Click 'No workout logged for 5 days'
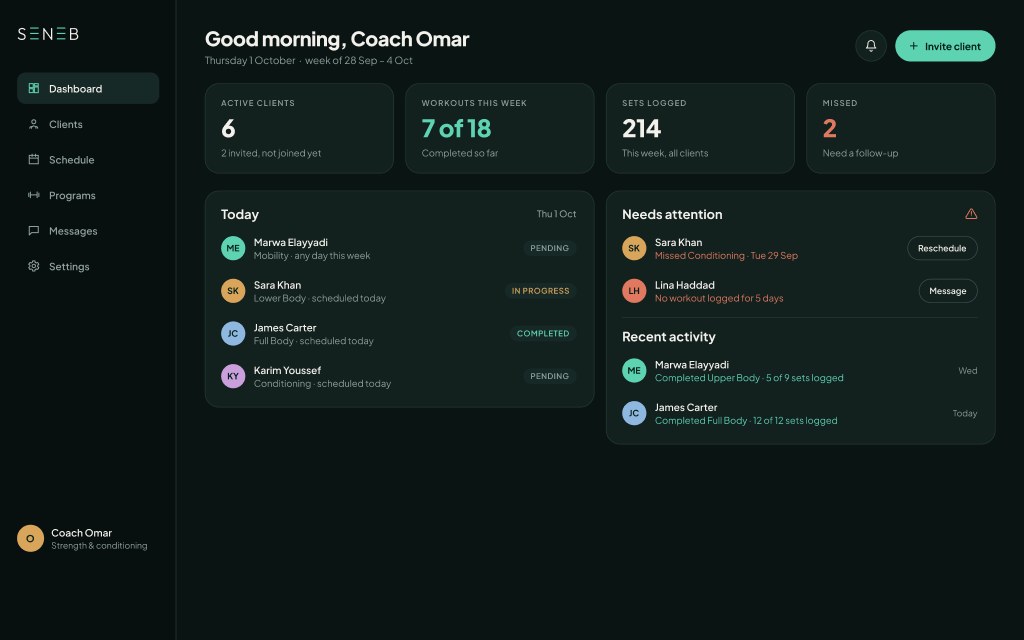Image resolution: width=1024 pixels, height=640 pixels. 719,298
